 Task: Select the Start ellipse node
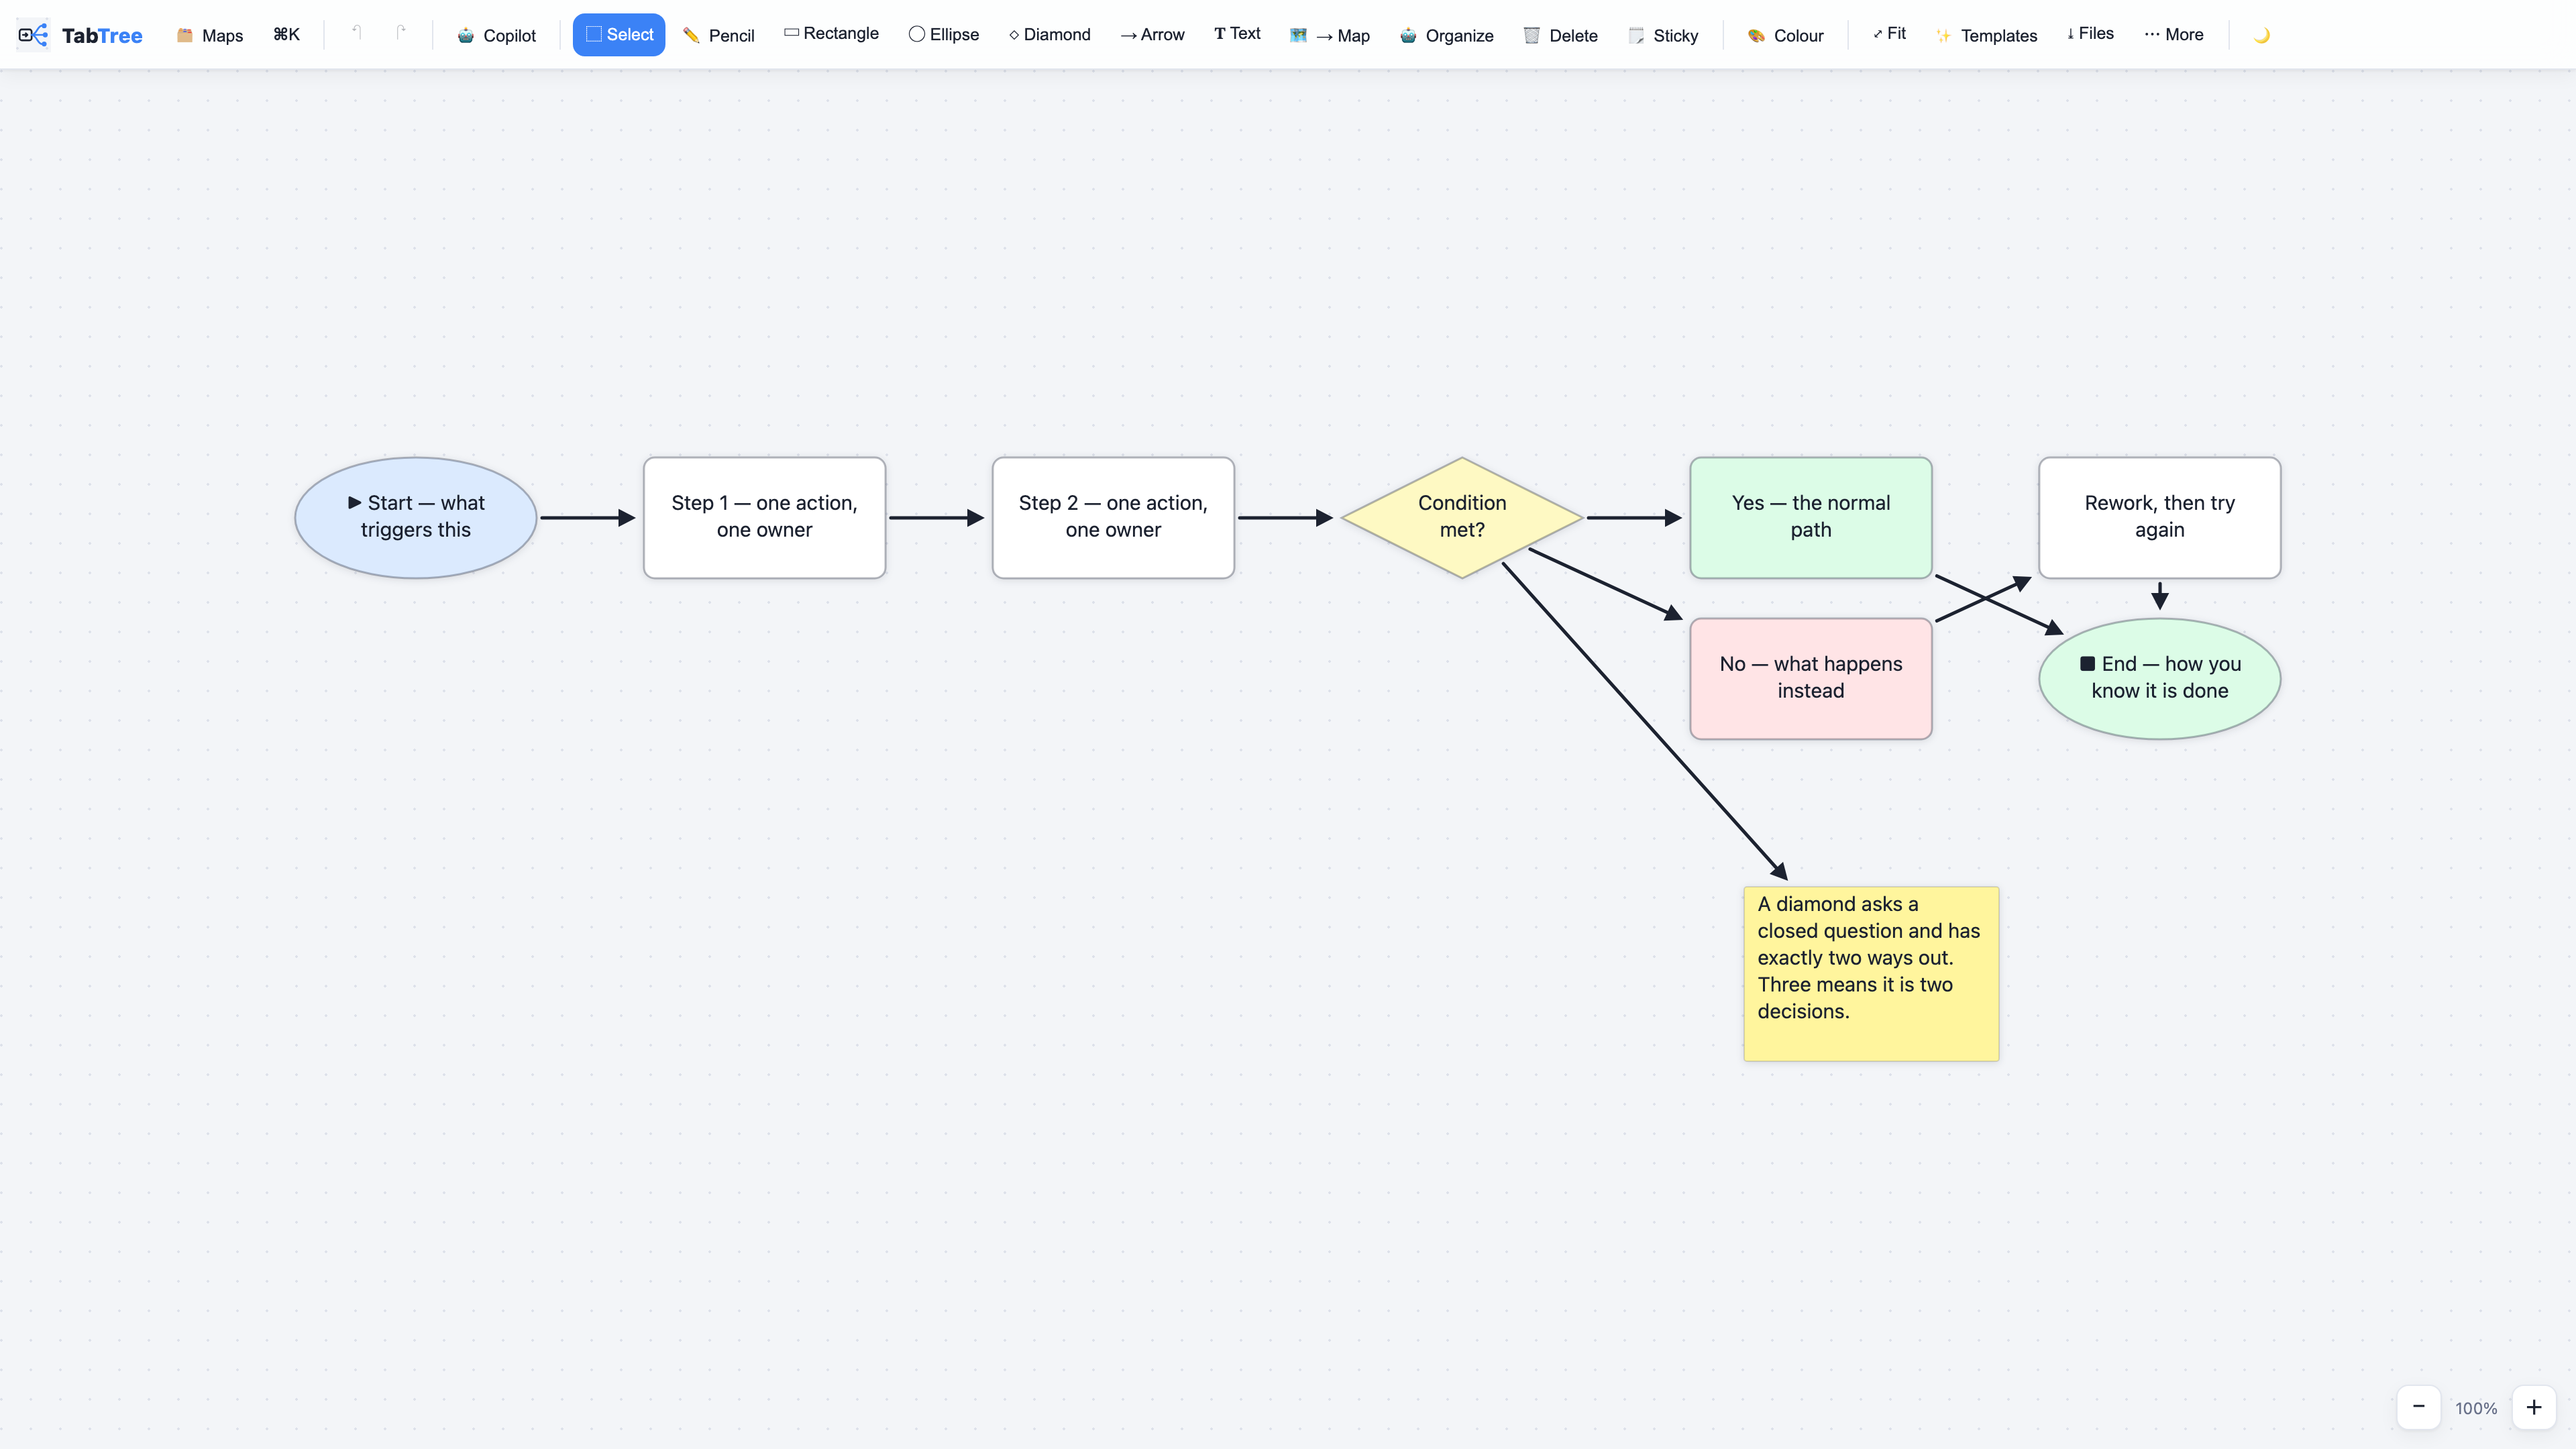point(416,518)
